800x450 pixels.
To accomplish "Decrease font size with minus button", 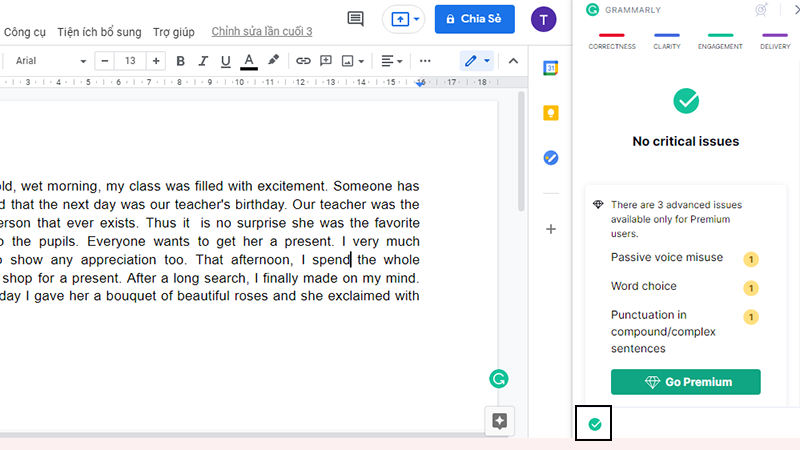I will click(105, 61).
